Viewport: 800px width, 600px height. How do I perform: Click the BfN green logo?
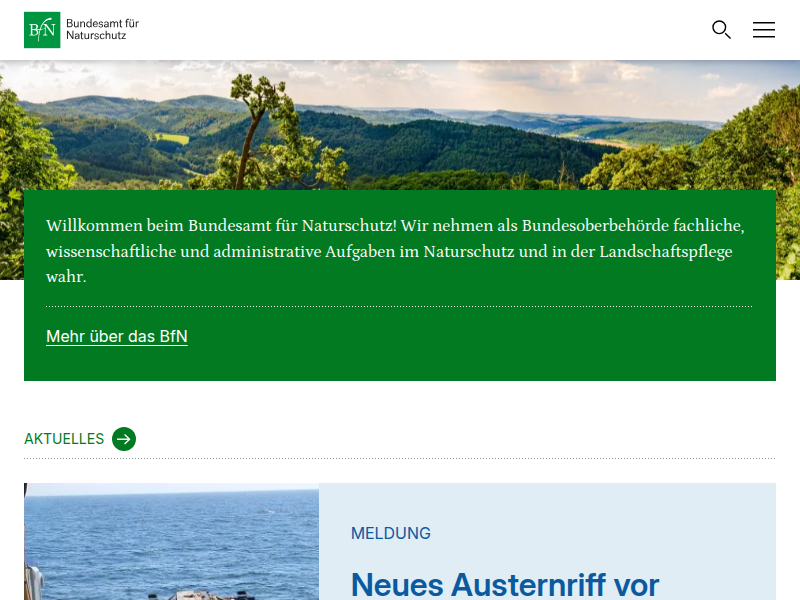(42, 30)
